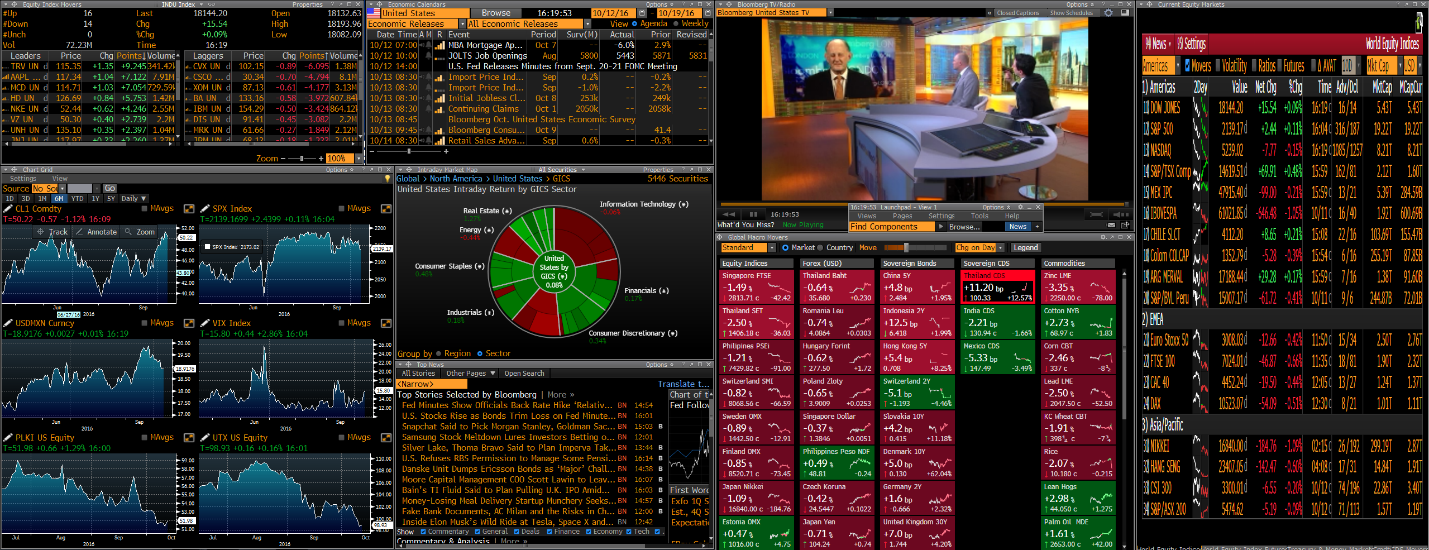Image resolution: width=1429 pixels, height=550 pixels.
Task: Open the Mkt Cap dropdown
Action: point(1400,65)
